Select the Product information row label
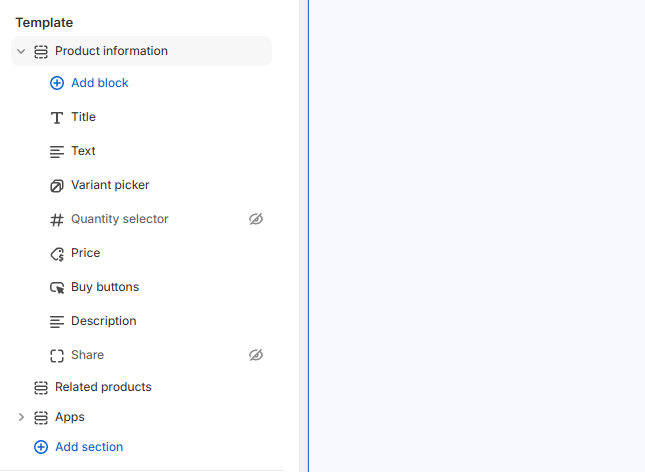This screenshot has height=472, width=645. pos(111,51)
